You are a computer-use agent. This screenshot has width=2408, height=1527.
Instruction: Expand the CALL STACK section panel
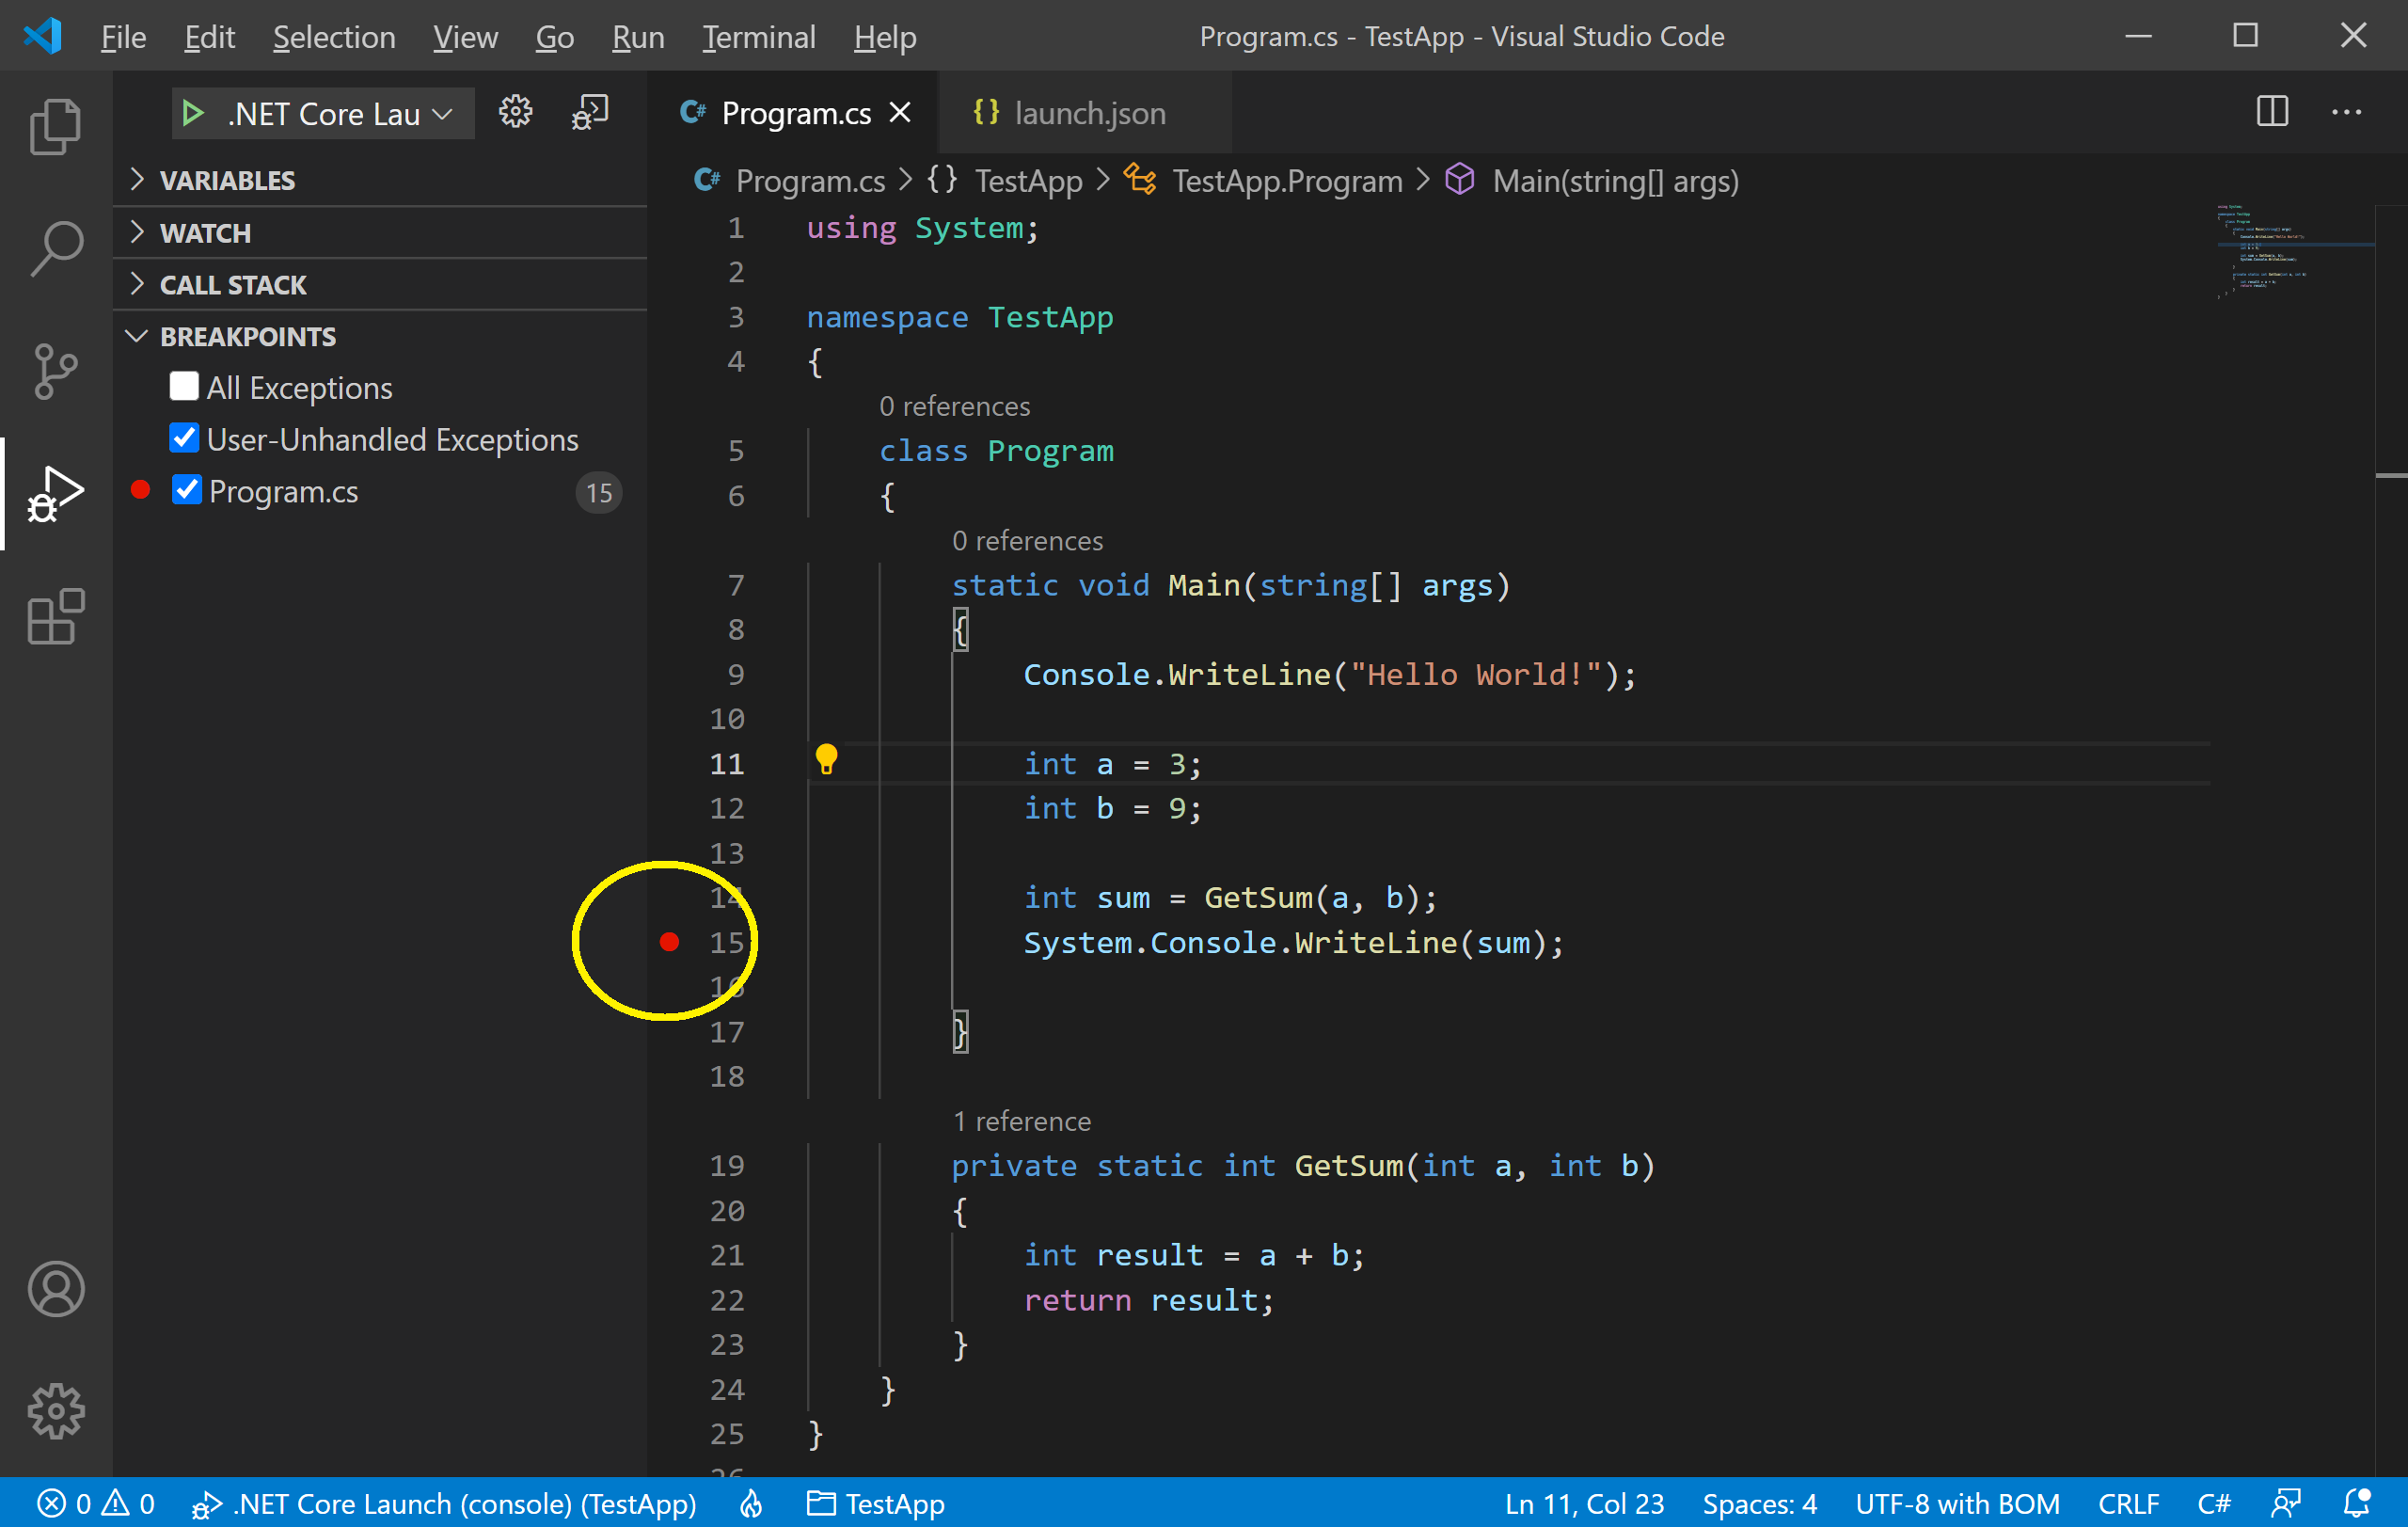(x=233, y=282)
